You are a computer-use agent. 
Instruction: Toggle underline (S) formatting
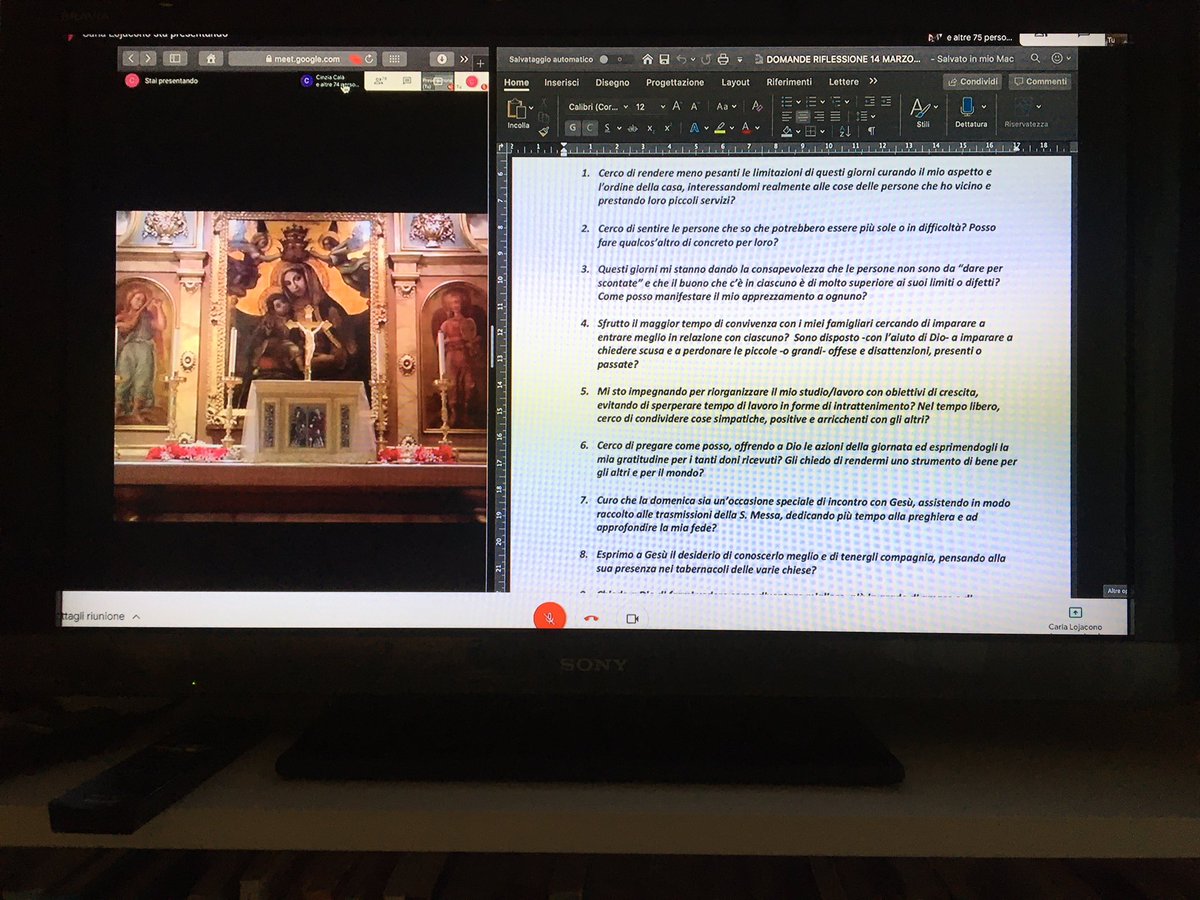[x=607, y=128]
